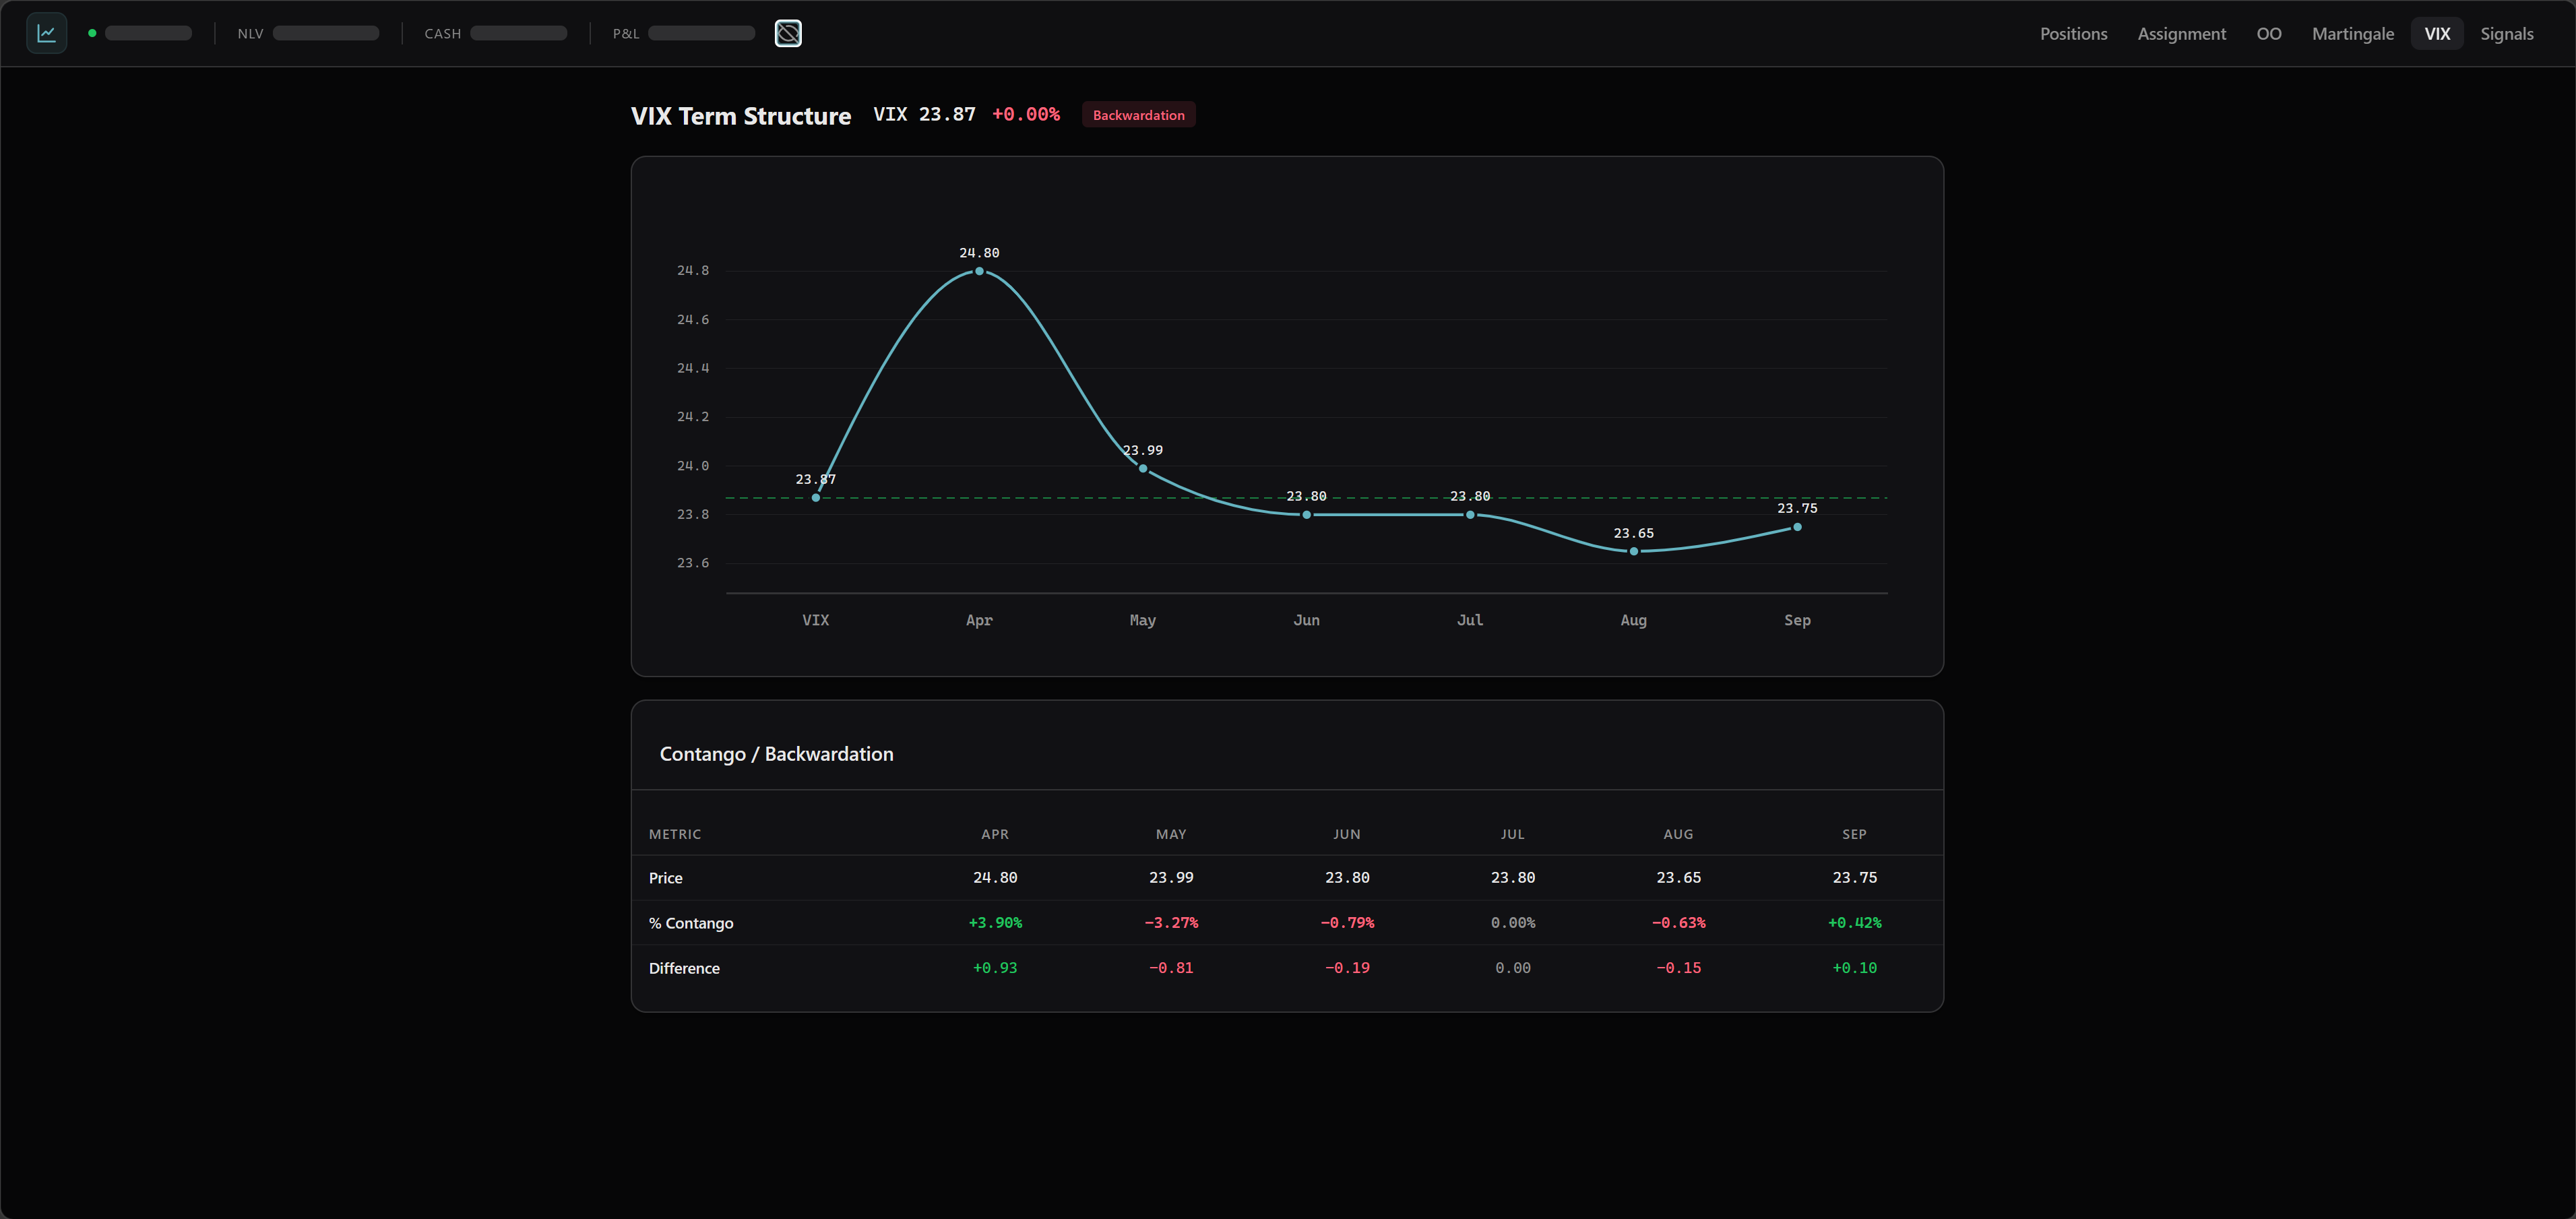Click the APR column header
This screenshot has height=1219, width=2576.
point(994,834)
